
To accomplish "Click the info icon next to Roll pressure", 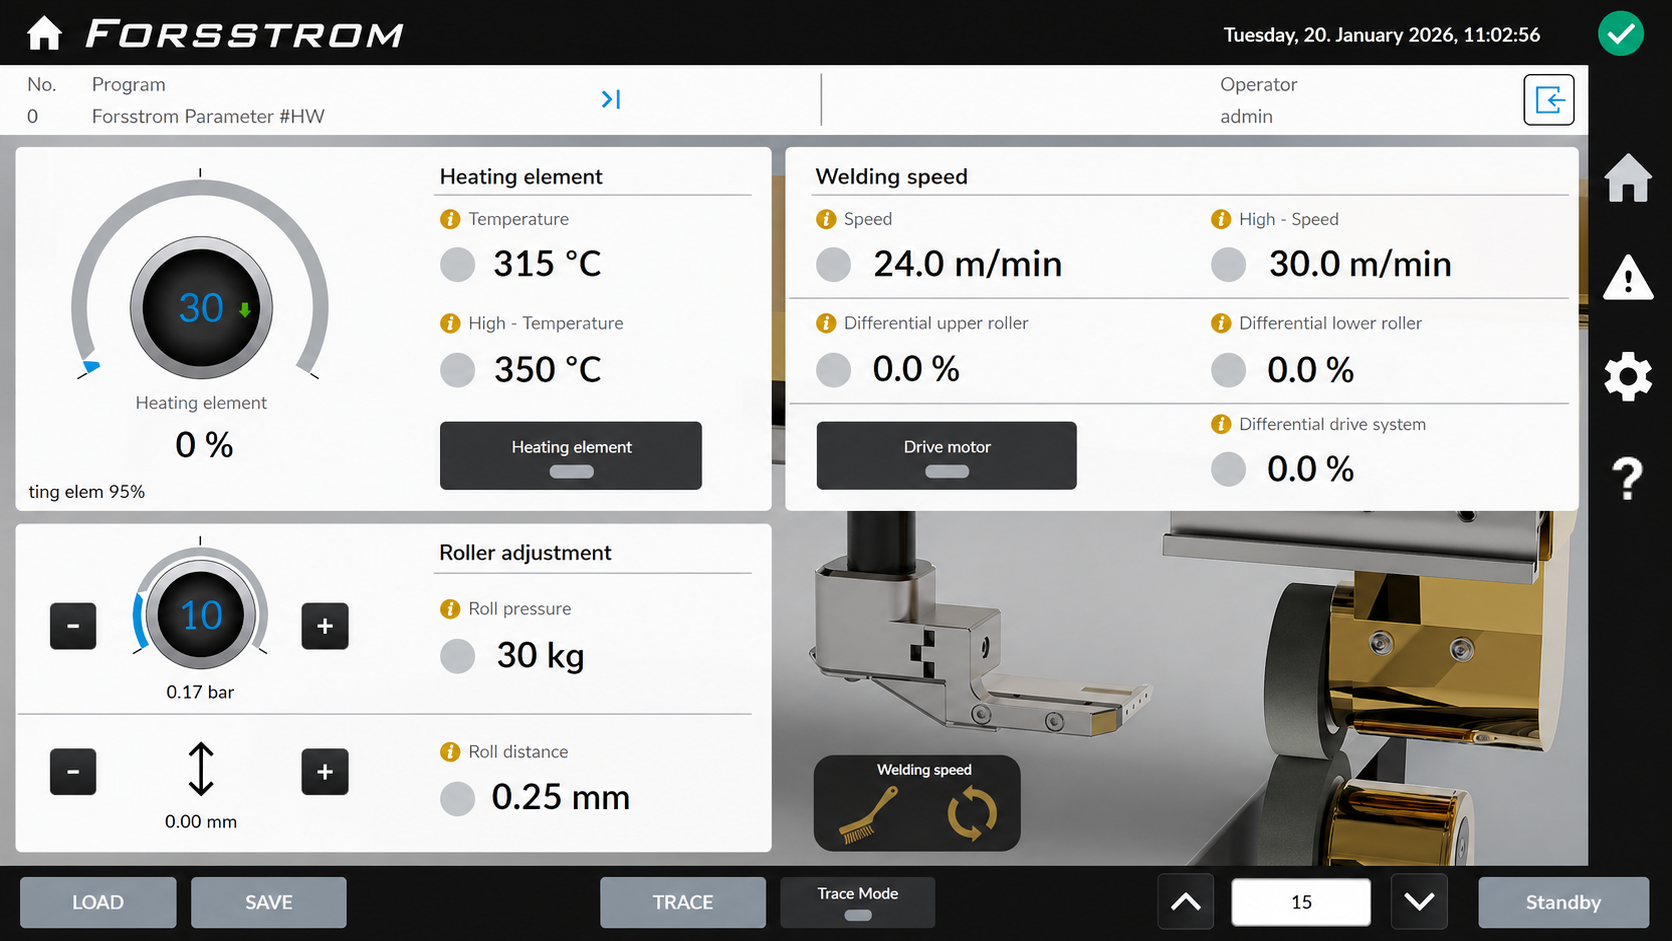I will click(x=450, y=609).
